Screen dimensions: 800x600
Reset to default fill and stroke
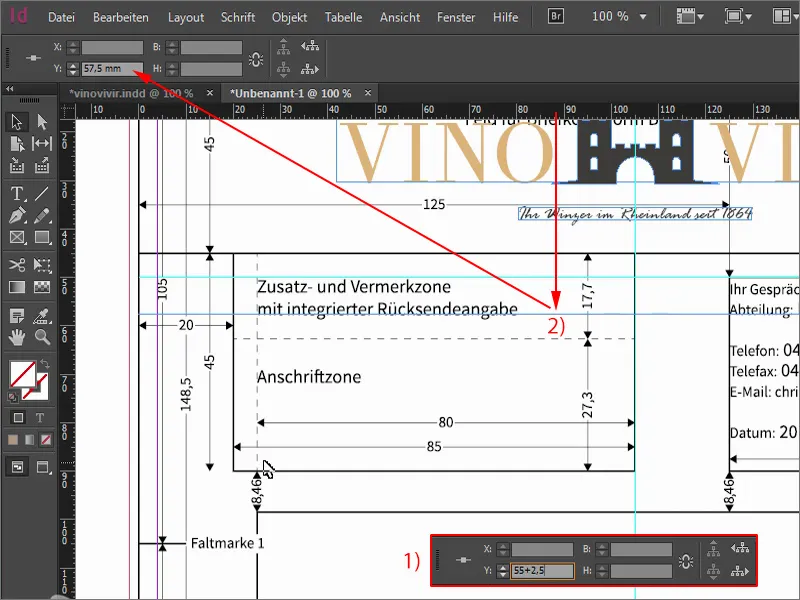click(12, 396)
